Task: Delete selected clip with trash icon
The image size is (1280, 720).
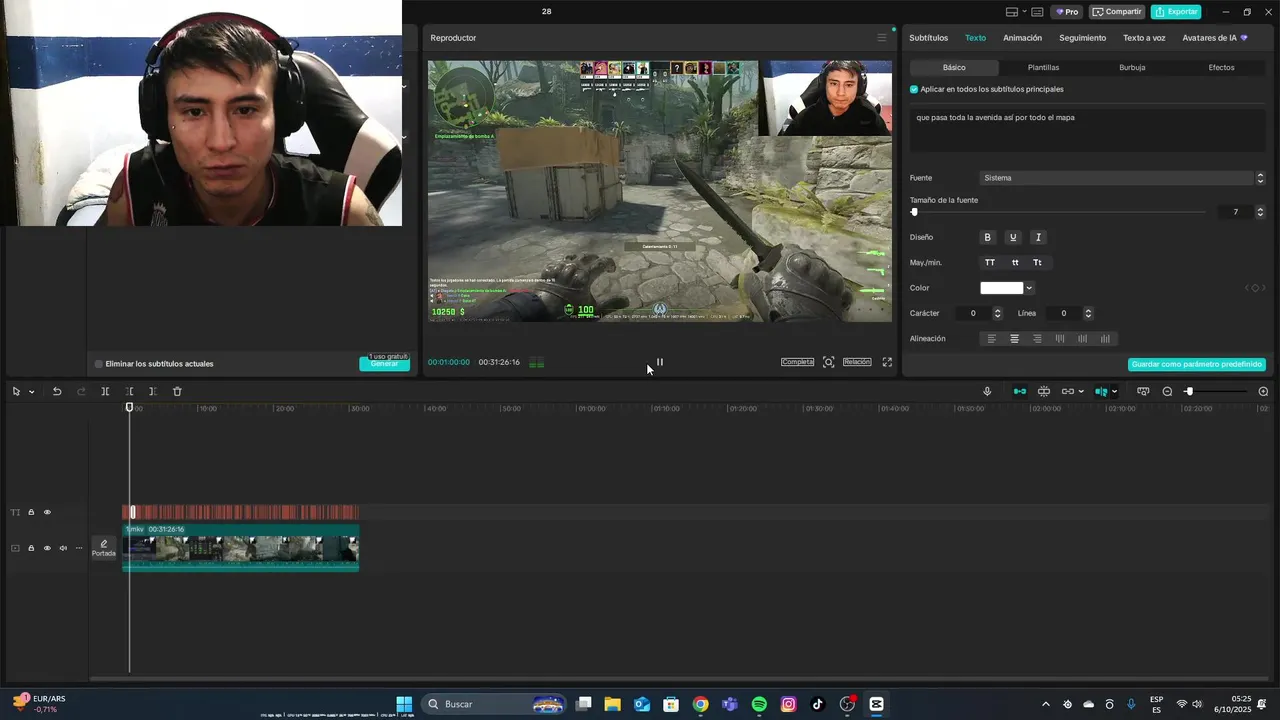Action: [177, 391]
